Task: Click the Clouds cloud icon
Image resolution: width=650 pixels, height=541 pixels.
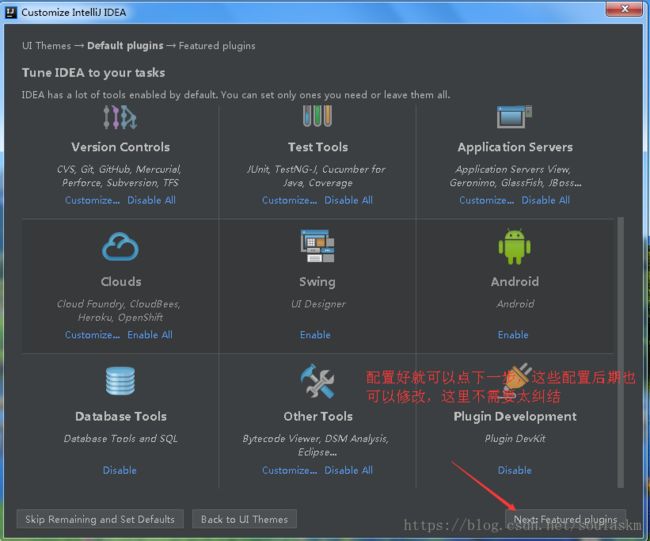Action: (x=120, y=247)
